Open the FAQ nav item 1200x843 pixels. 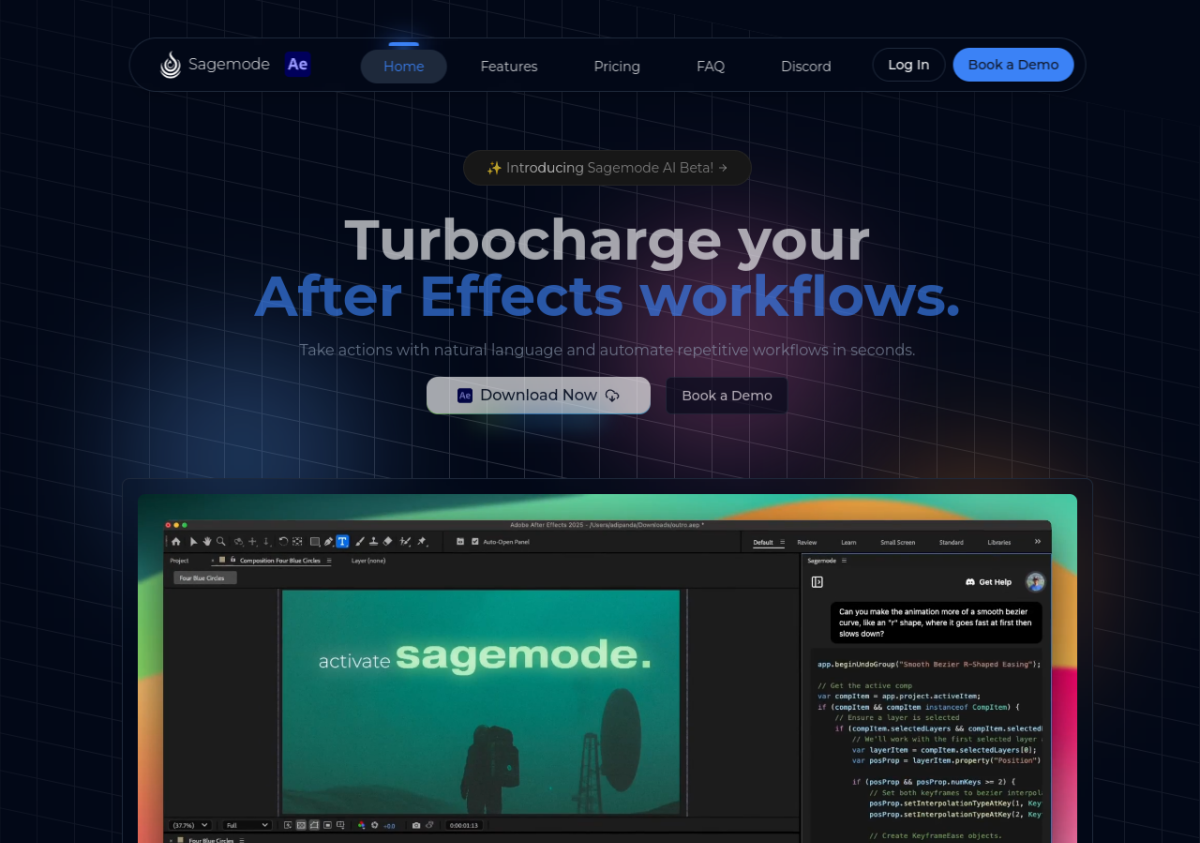coord(711,66)
